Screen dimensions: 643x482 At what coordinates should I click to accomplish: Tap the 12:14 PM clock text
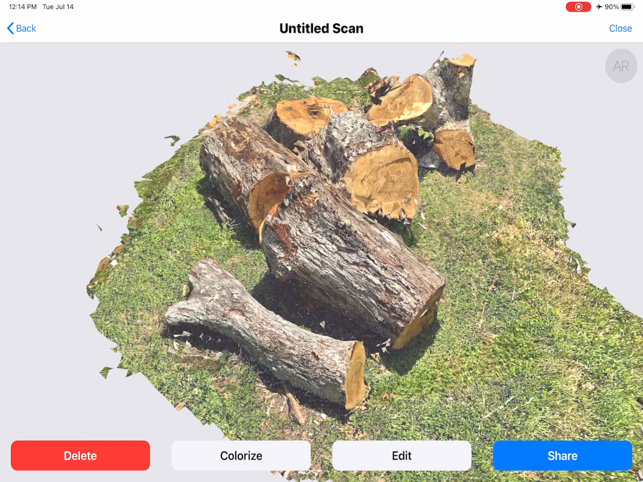coord(23,7)
